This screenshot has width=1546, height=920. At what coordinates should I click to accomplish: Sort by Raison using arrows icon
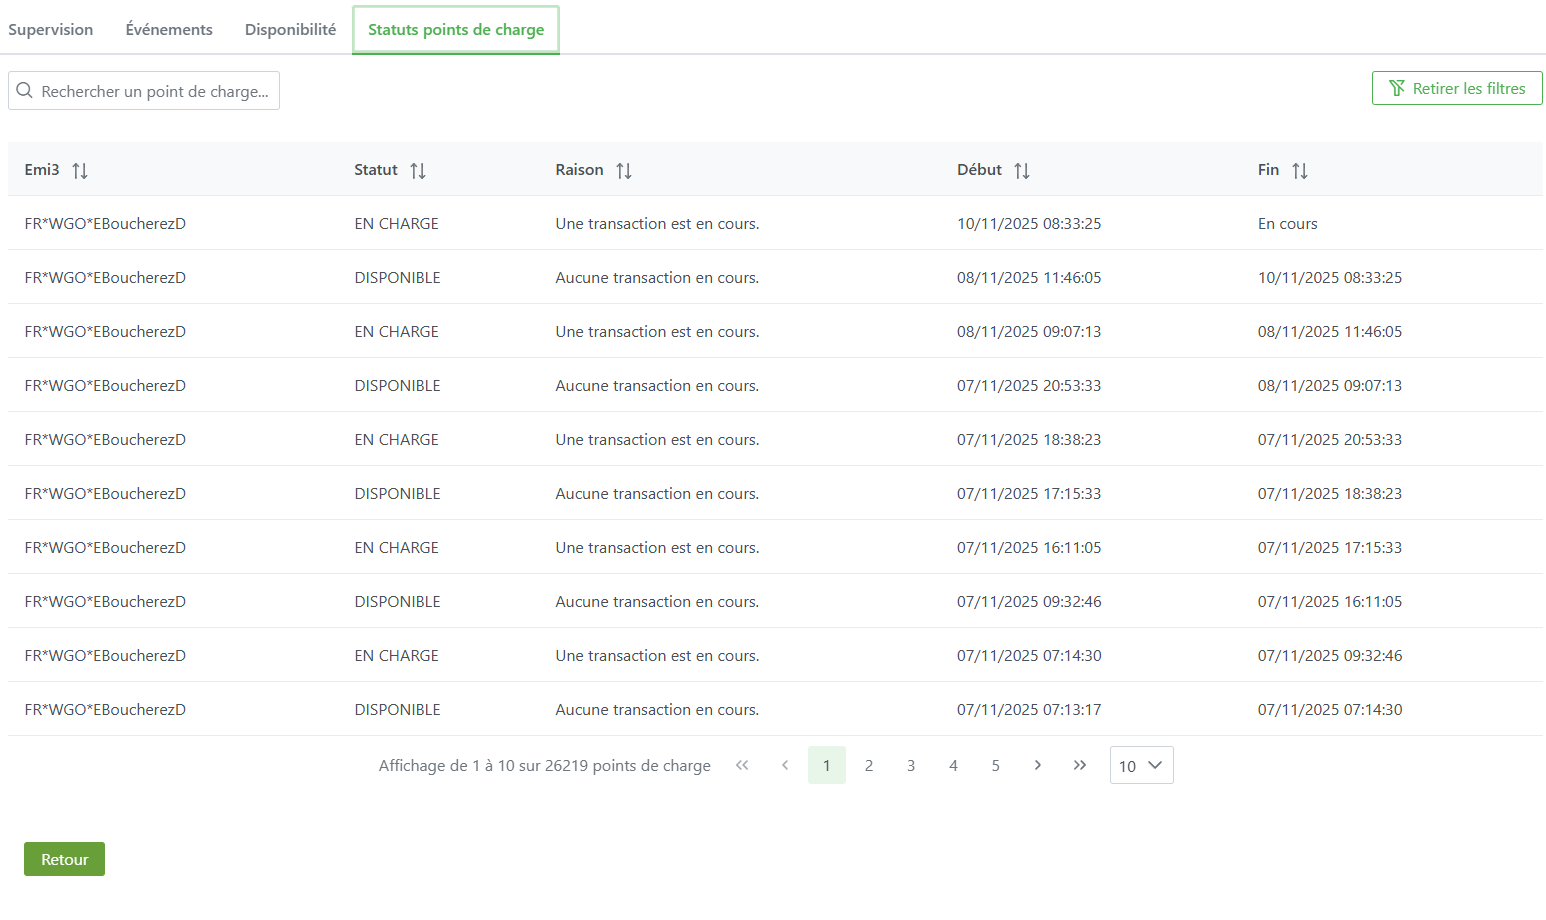(624, 171)
